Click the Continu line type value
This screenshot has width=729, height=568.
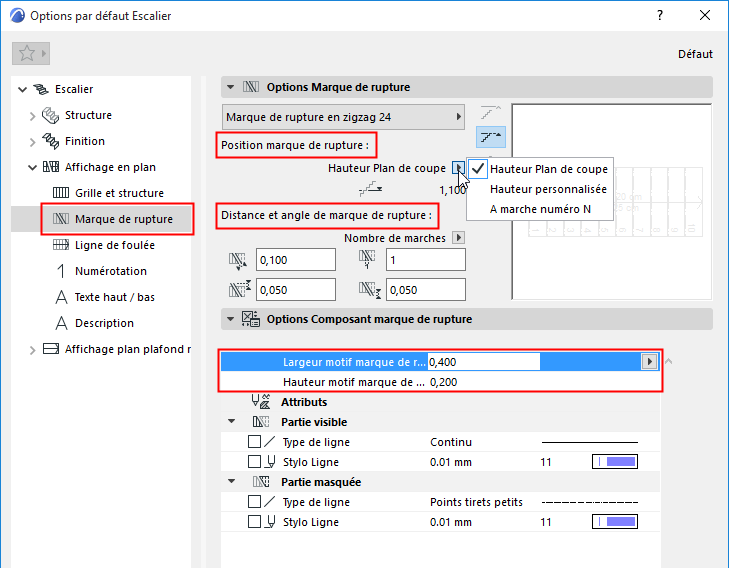point(451,442)
